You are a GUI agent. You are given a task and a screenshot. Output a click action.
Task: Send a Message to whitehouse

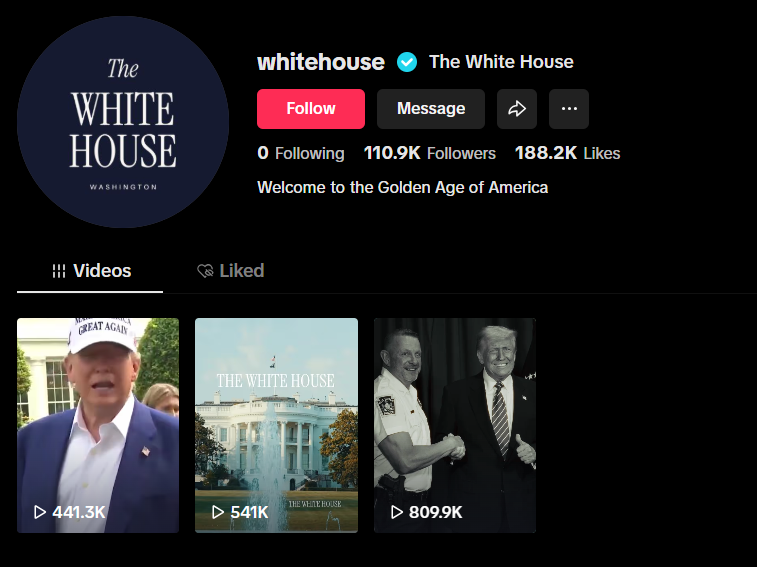pyautogui.click(x=431, y=109)
